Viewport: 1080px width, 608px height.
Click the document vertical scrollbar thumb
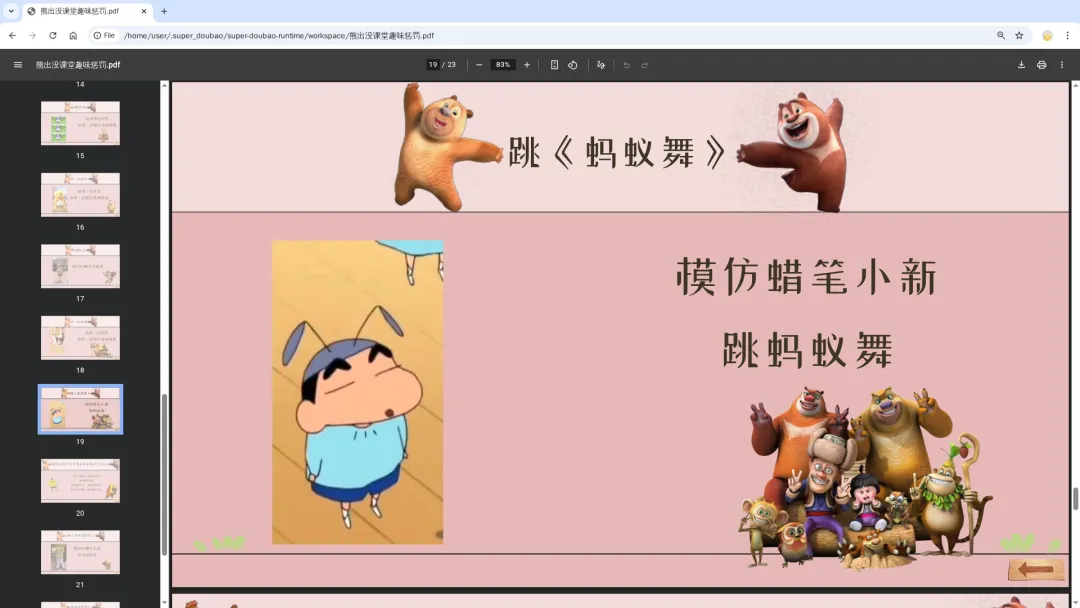pos(1075,499)
